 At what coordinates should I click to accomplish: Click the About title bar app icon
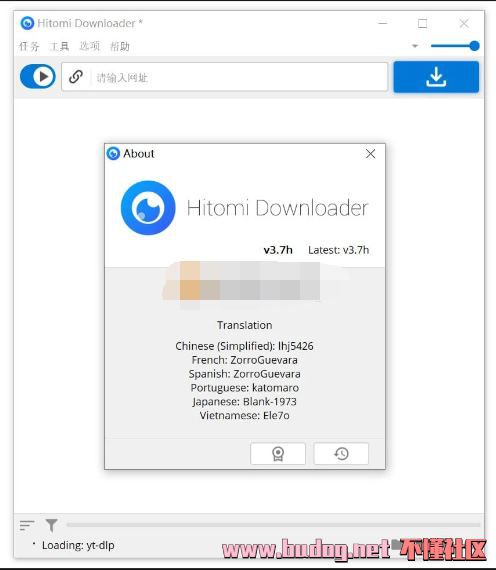(113, 153)
